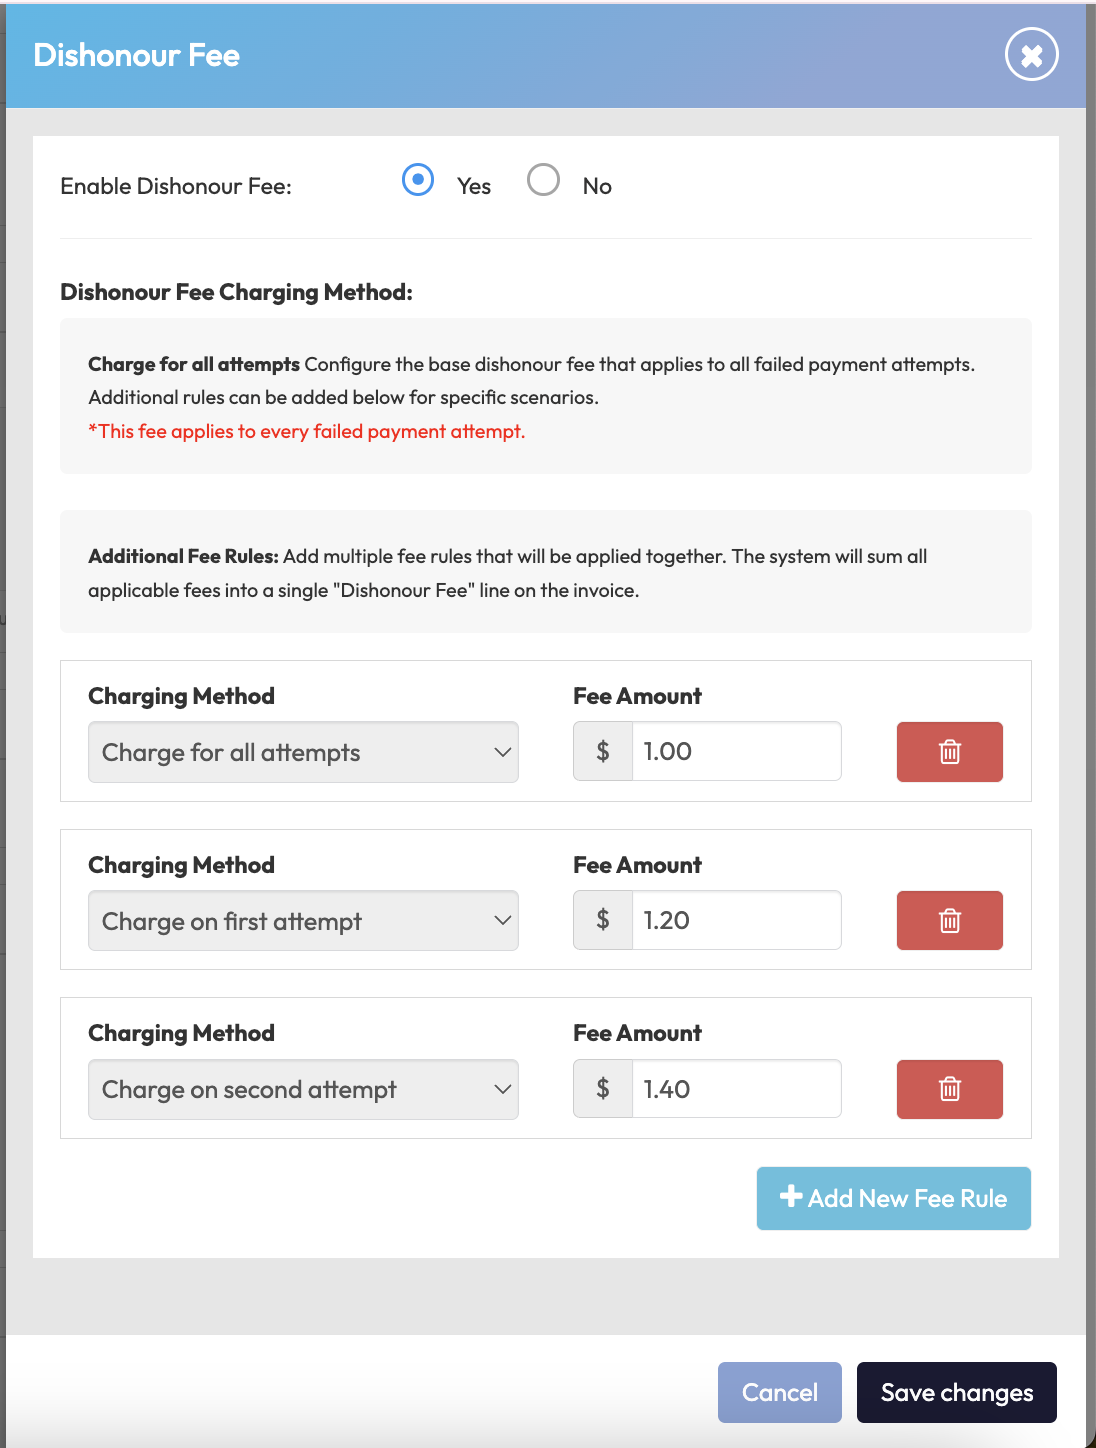Delete the 'Charge on first attempt' fee rule
The width and height of the screenshot is (1096, 1448).
(x=949, y=920)
